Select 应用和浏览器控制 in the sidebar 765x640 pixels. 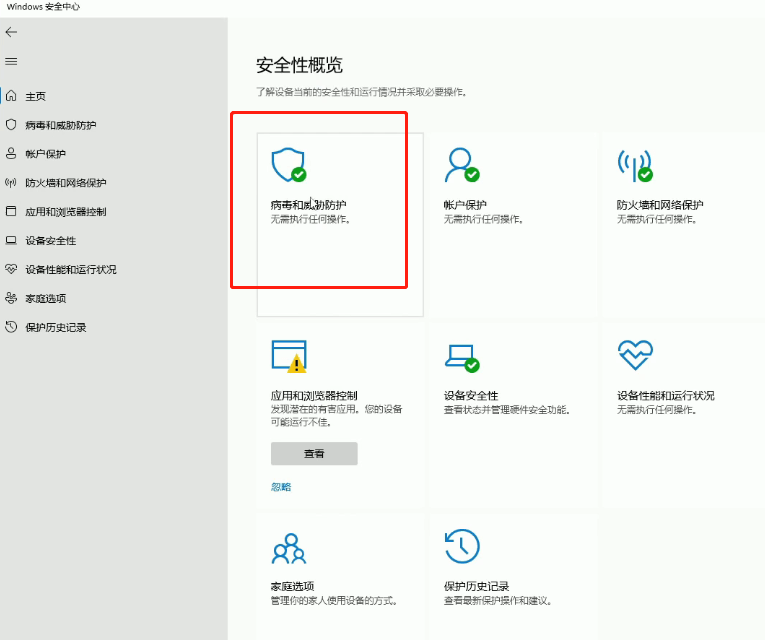point(66,212)
